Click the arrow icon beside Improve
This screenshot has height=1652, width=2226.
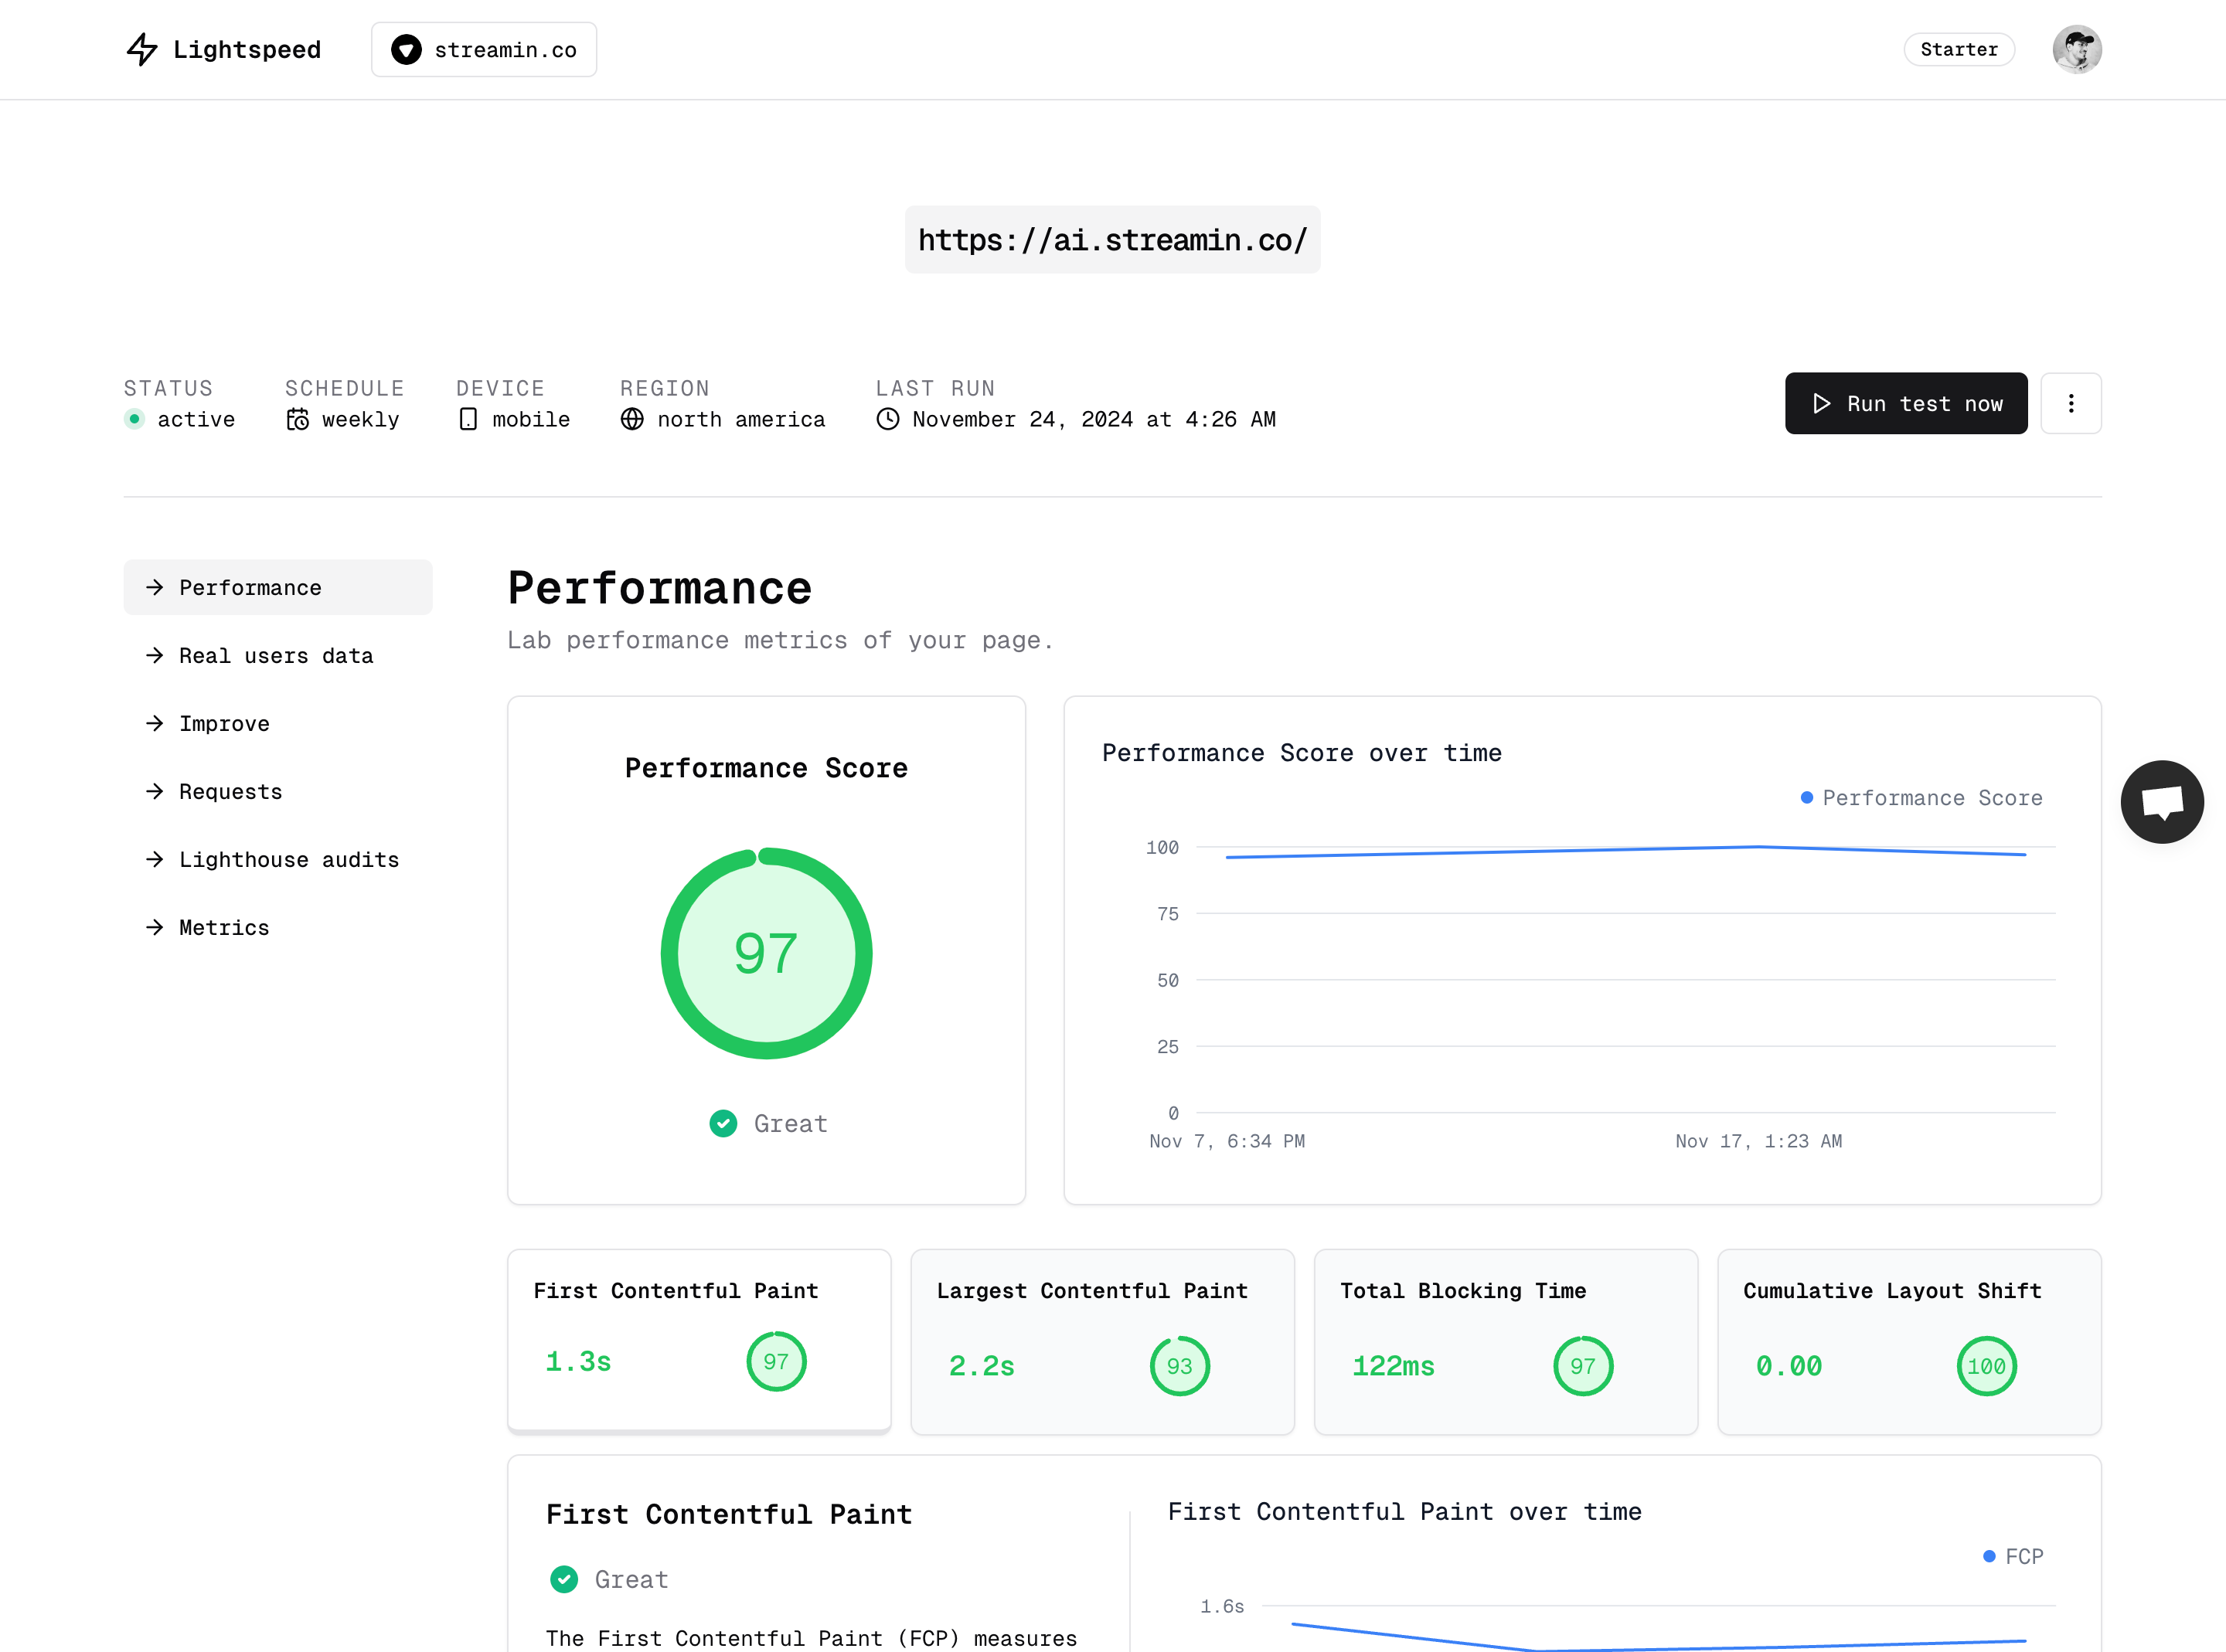tap(154, 723)
